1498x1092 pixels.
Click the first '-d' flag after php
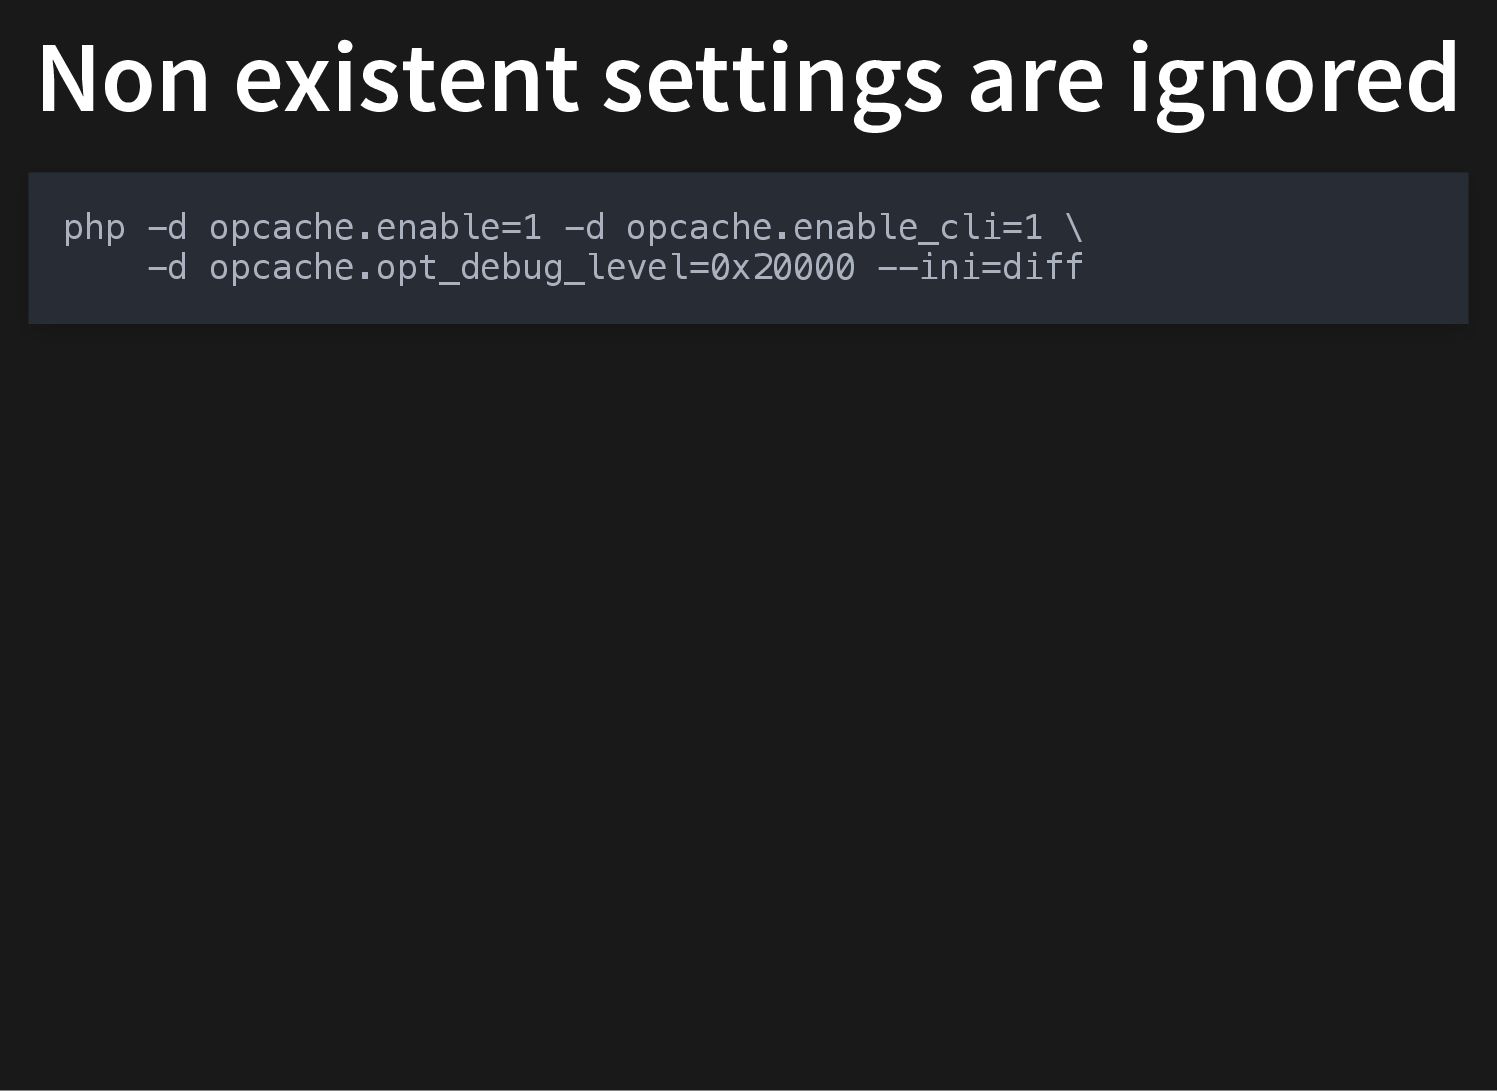(x=167, y=228)
